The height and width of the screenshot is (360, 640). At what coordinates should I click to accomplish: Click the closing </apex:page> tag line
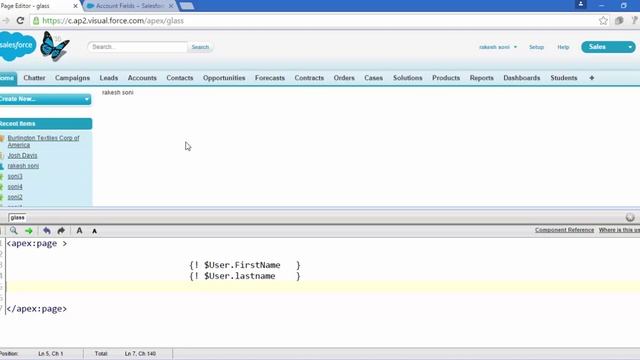pyautogui.click(x=37, y=309)
